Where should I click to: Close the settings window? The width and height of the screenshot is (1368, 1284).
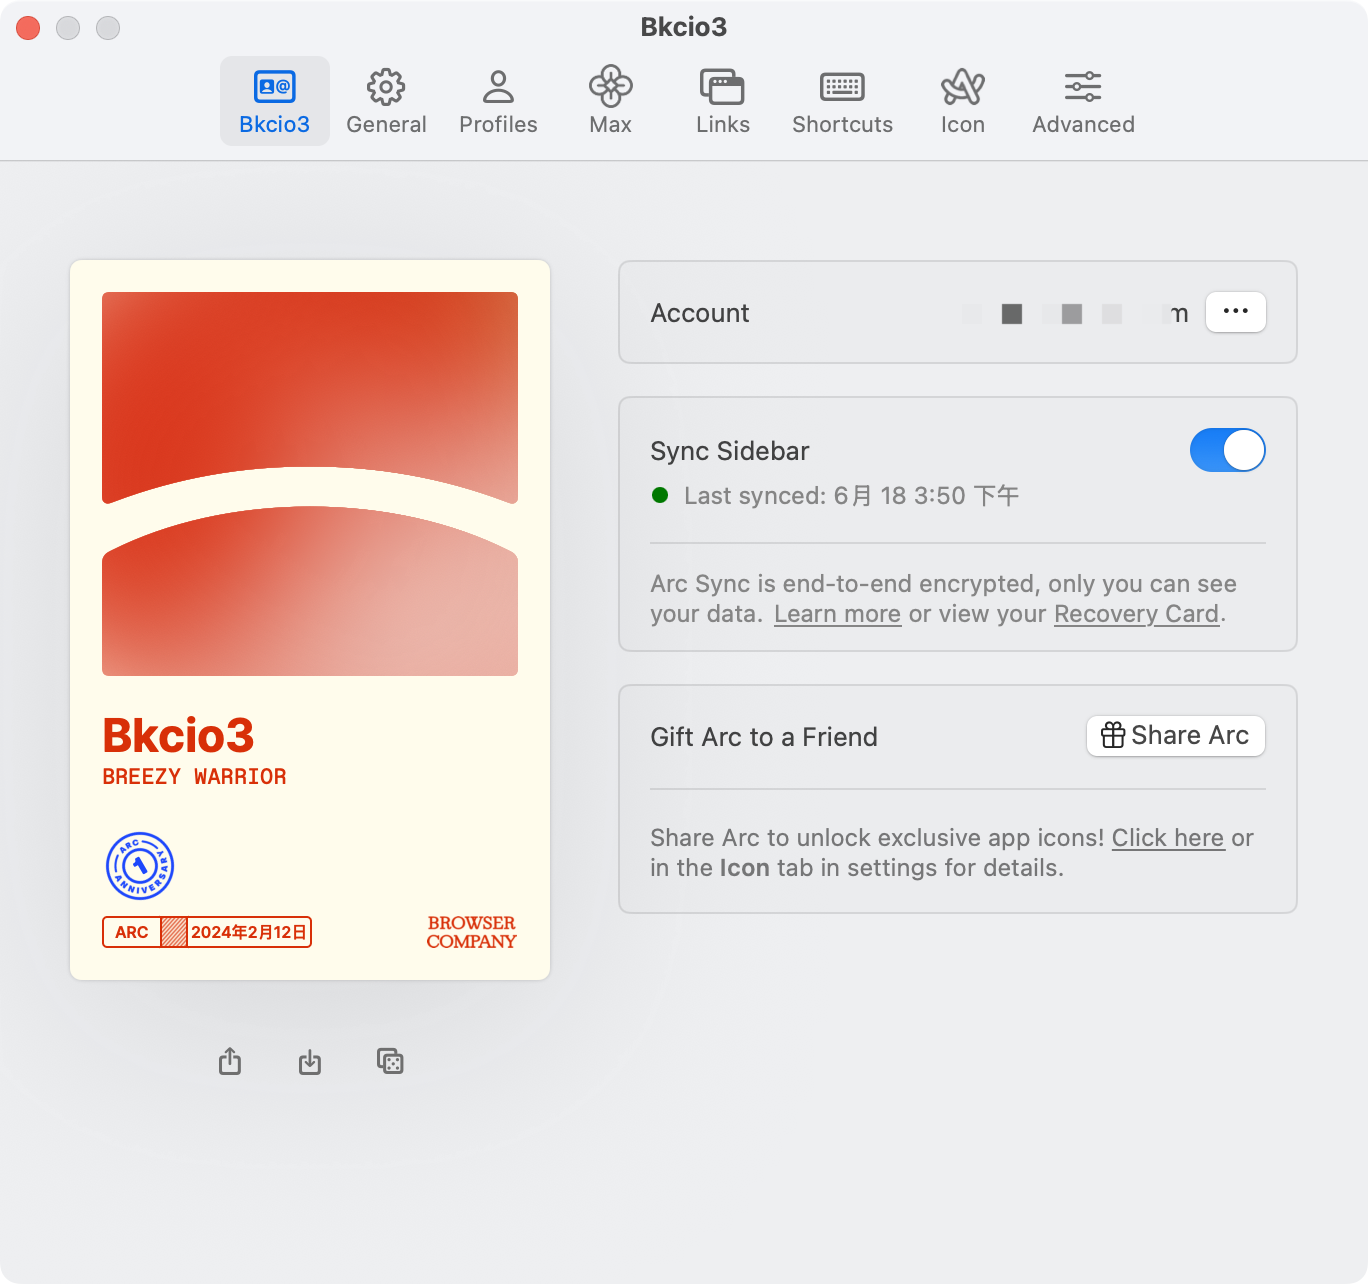[28, 28]
